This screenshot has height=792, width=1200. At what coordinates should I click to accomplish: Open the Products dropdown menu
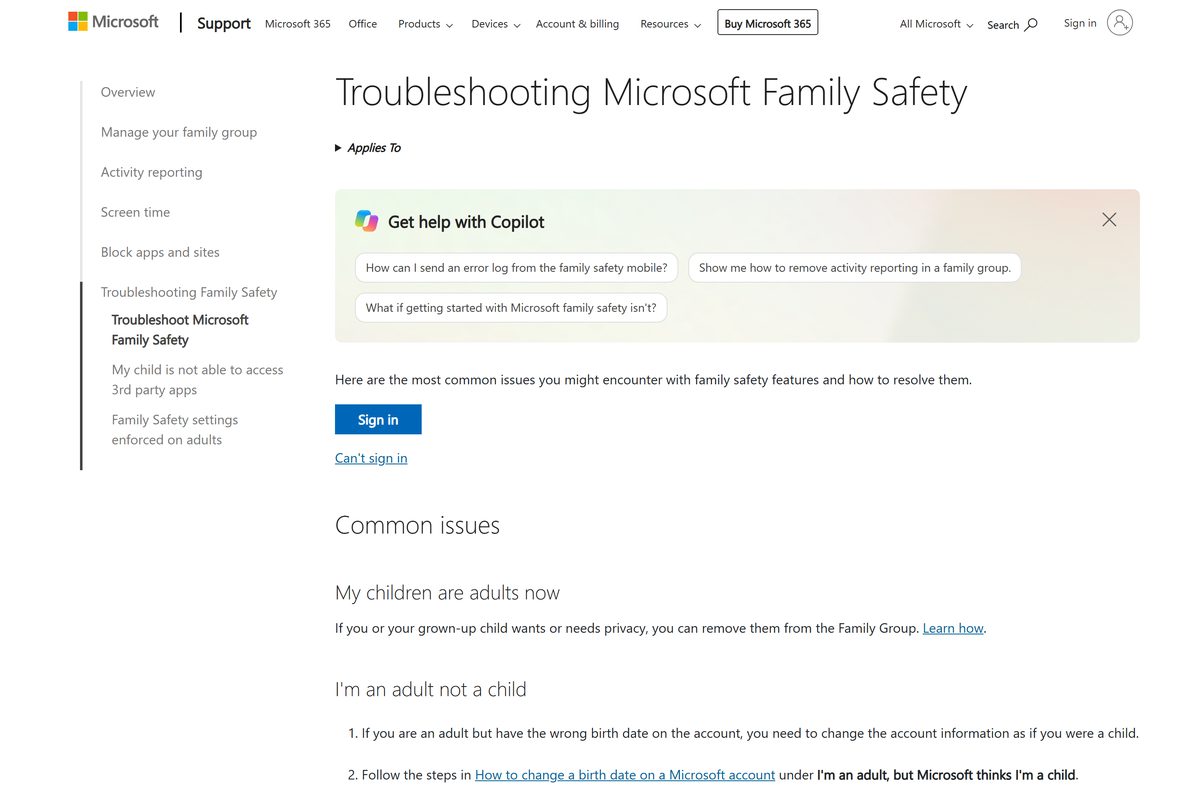[425, 24]
